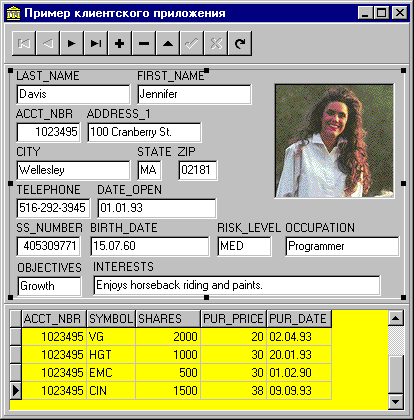Click purchase date cell 01.02.90

299,373
